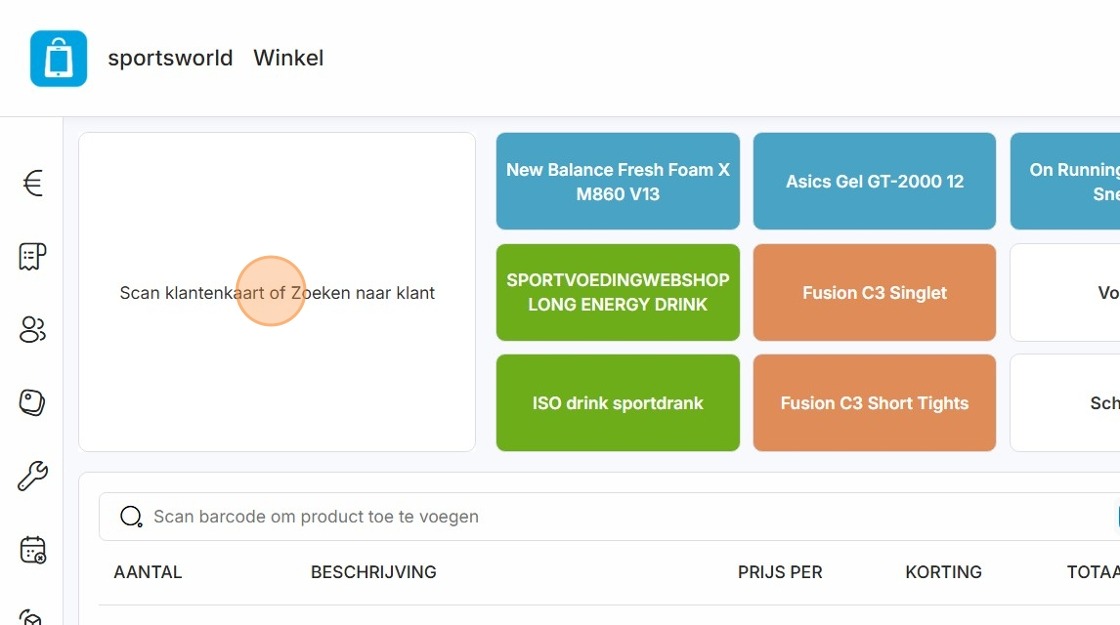Open the products tag sidebar icon

(x=32, y=402)
